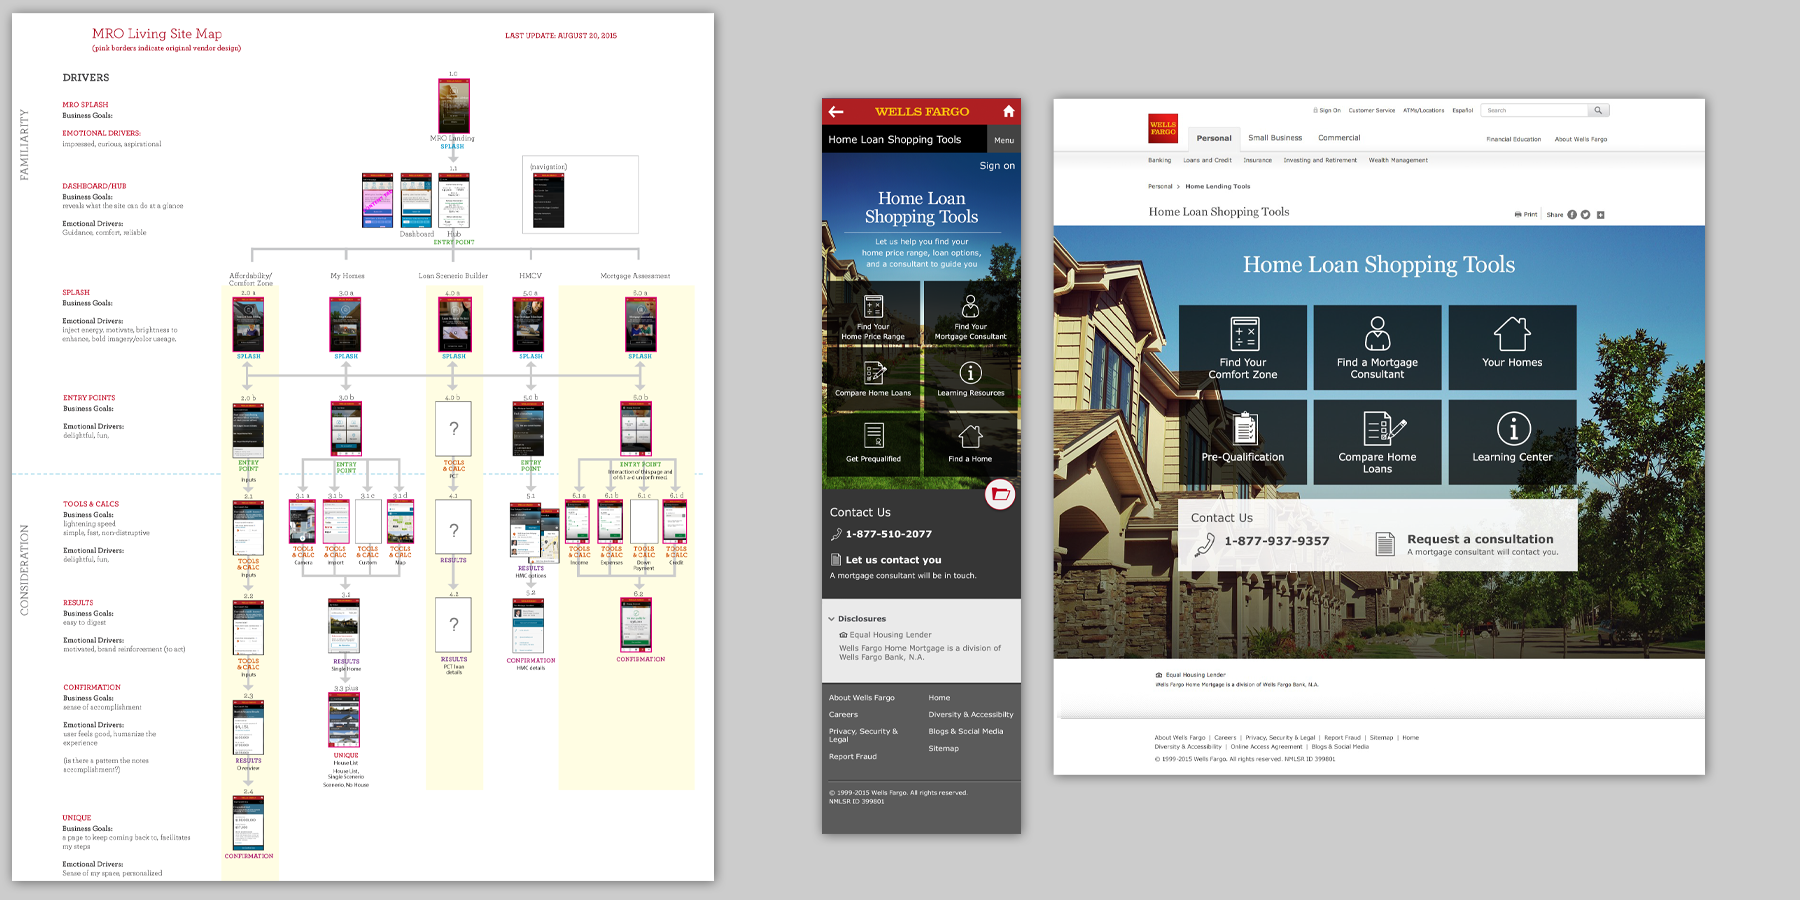The height and width of the screenshot is (900, 1800).
Task: Share the page via Twitter icon
Action: point(1585,215)
